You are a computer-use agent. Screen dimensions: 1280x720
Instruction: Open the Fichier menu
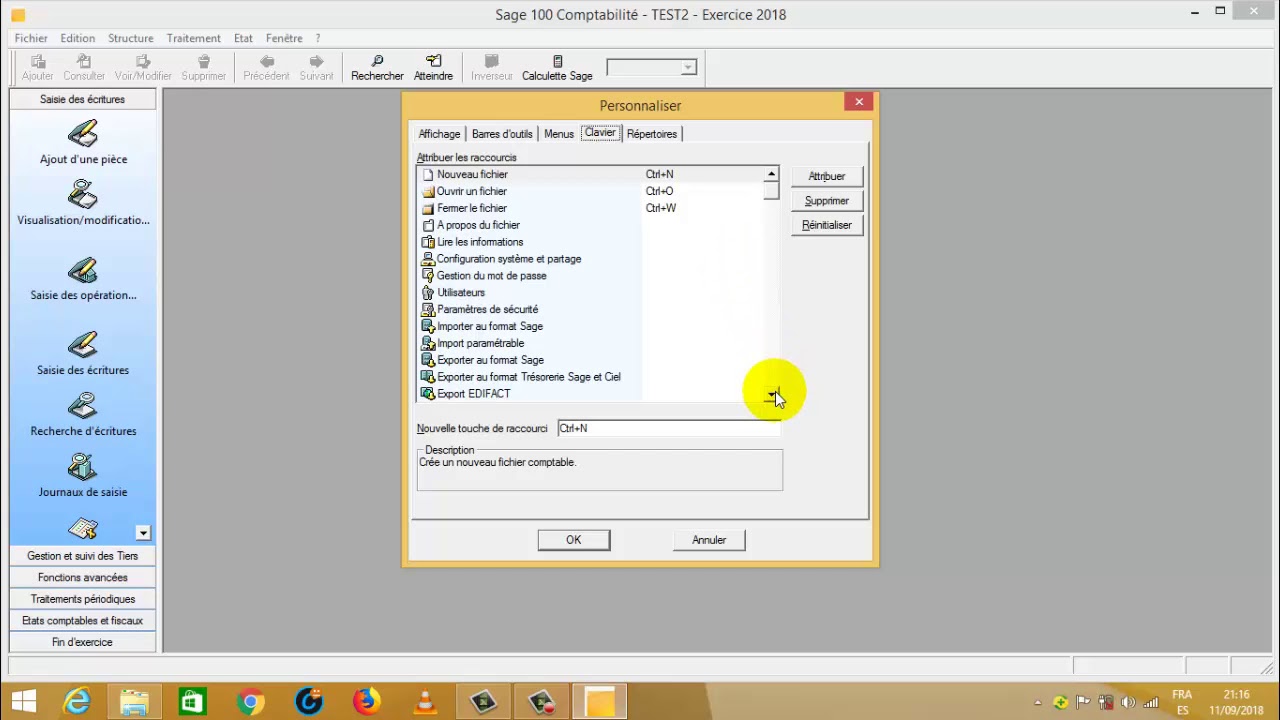point(31,38)
